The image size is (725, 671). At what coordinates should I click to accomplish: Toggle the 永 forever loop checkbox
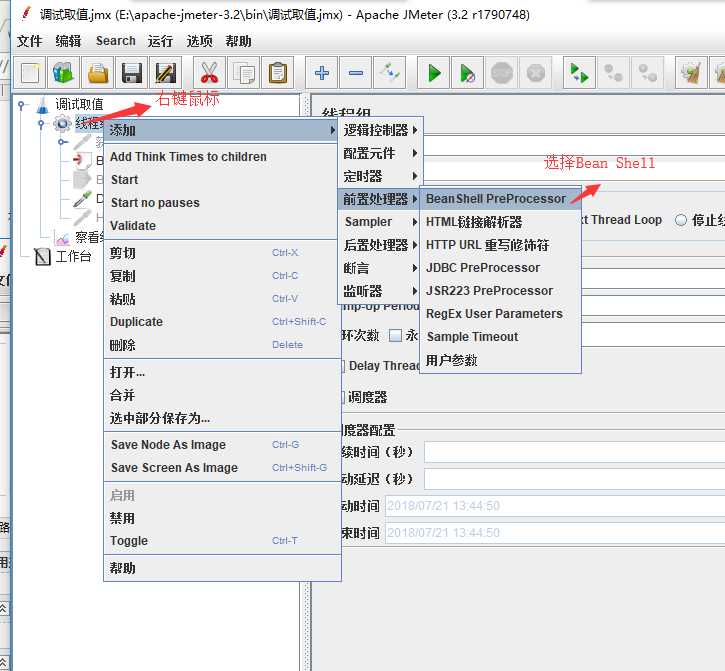tap(395, 335)
